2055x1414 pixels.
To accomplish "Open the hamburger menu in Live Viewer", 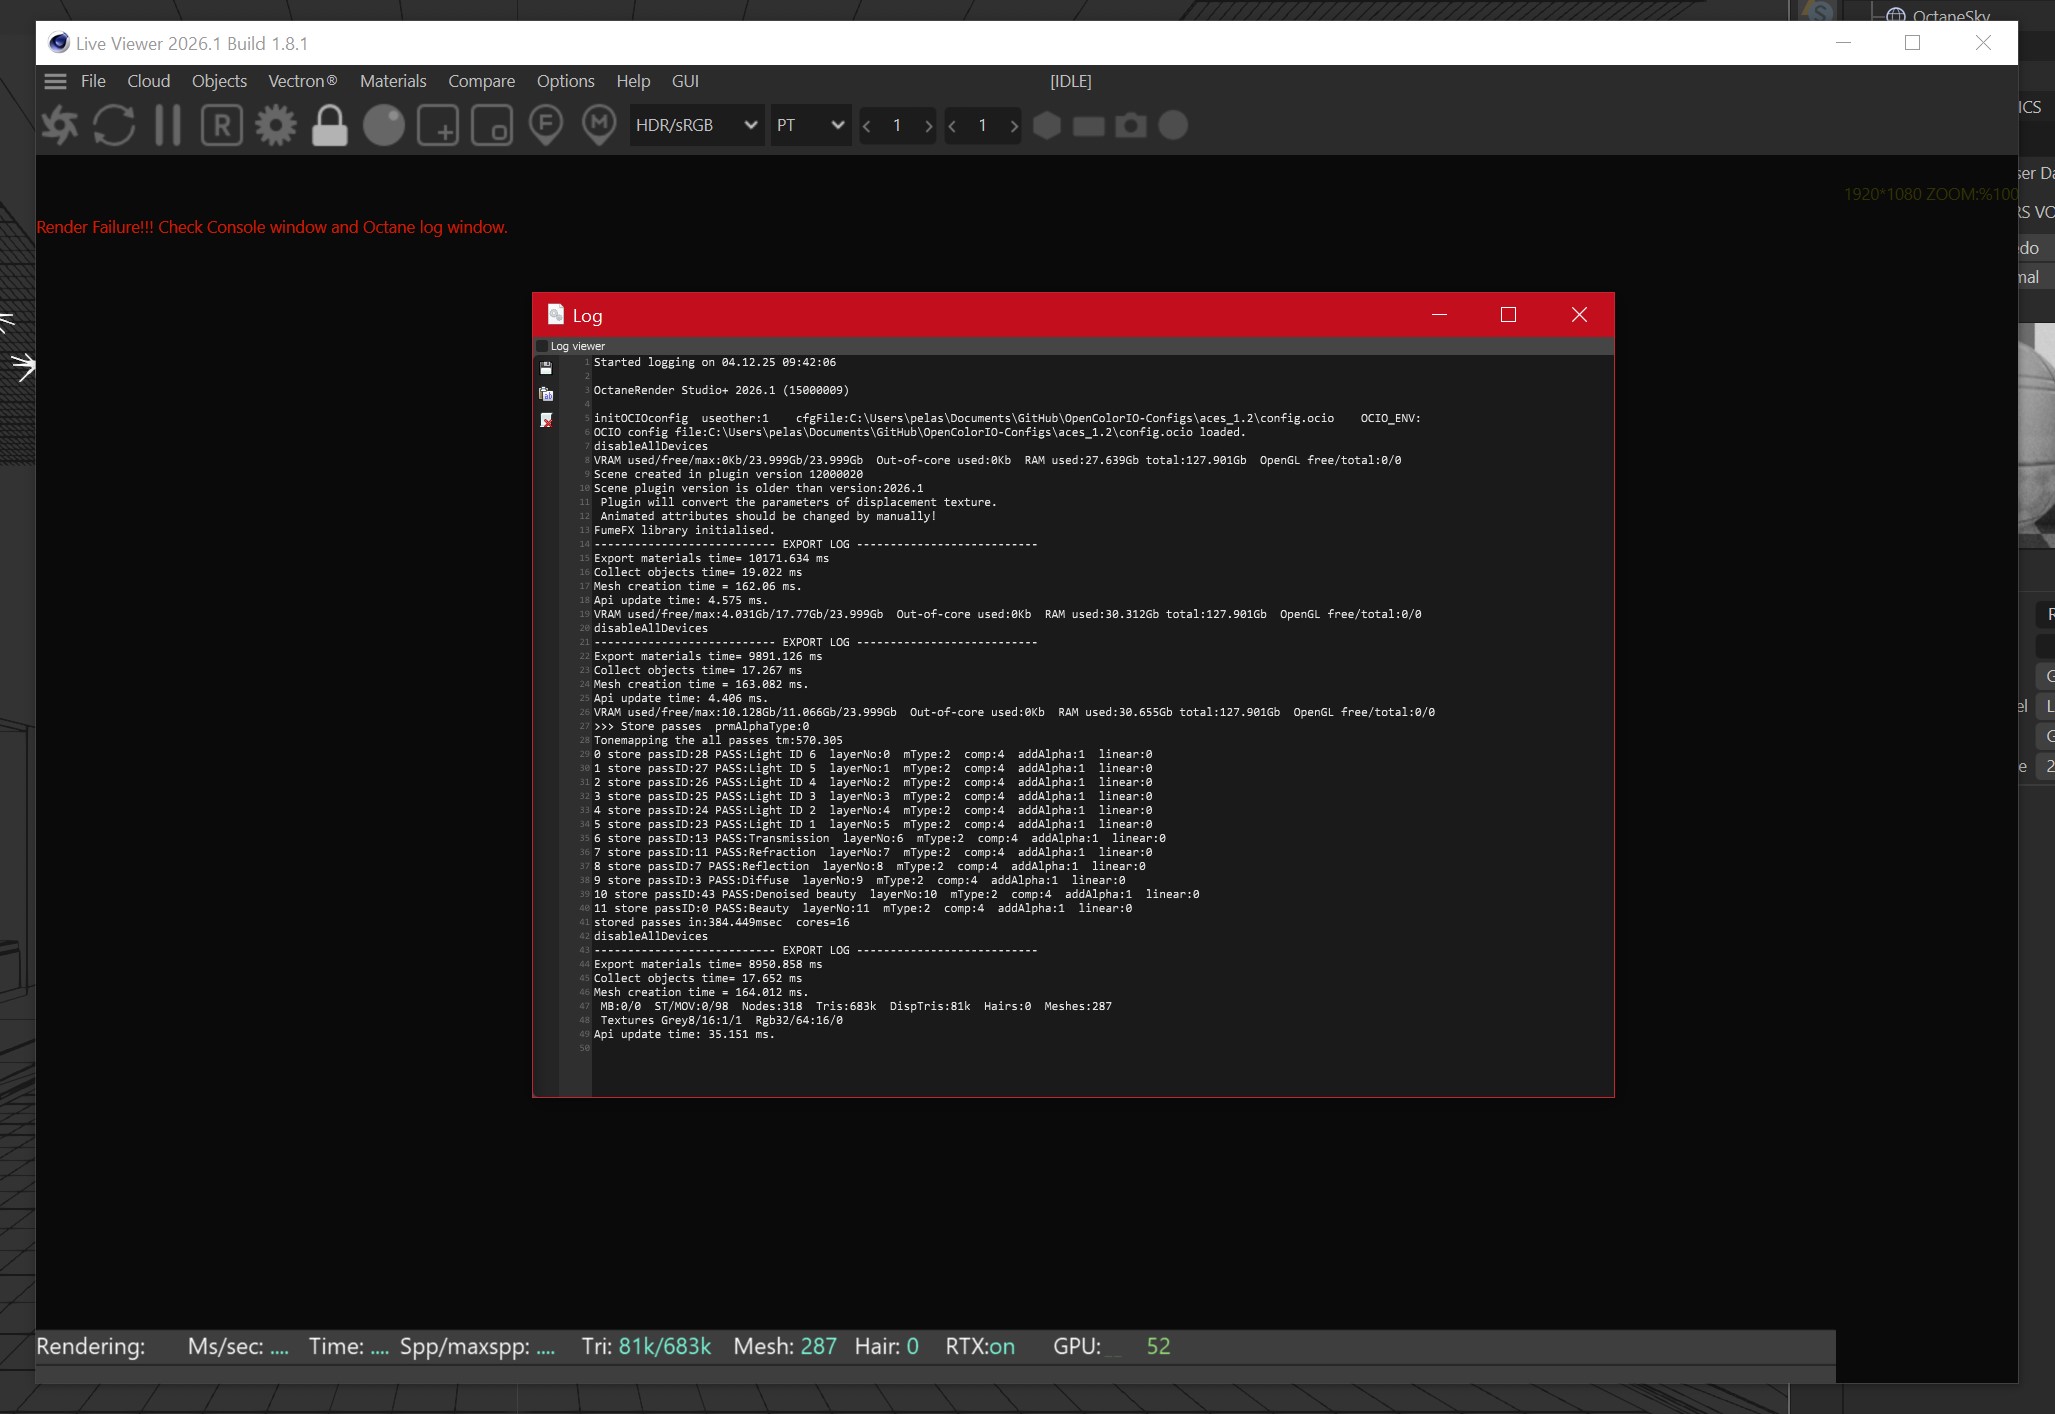I will (x=56, y=81).
